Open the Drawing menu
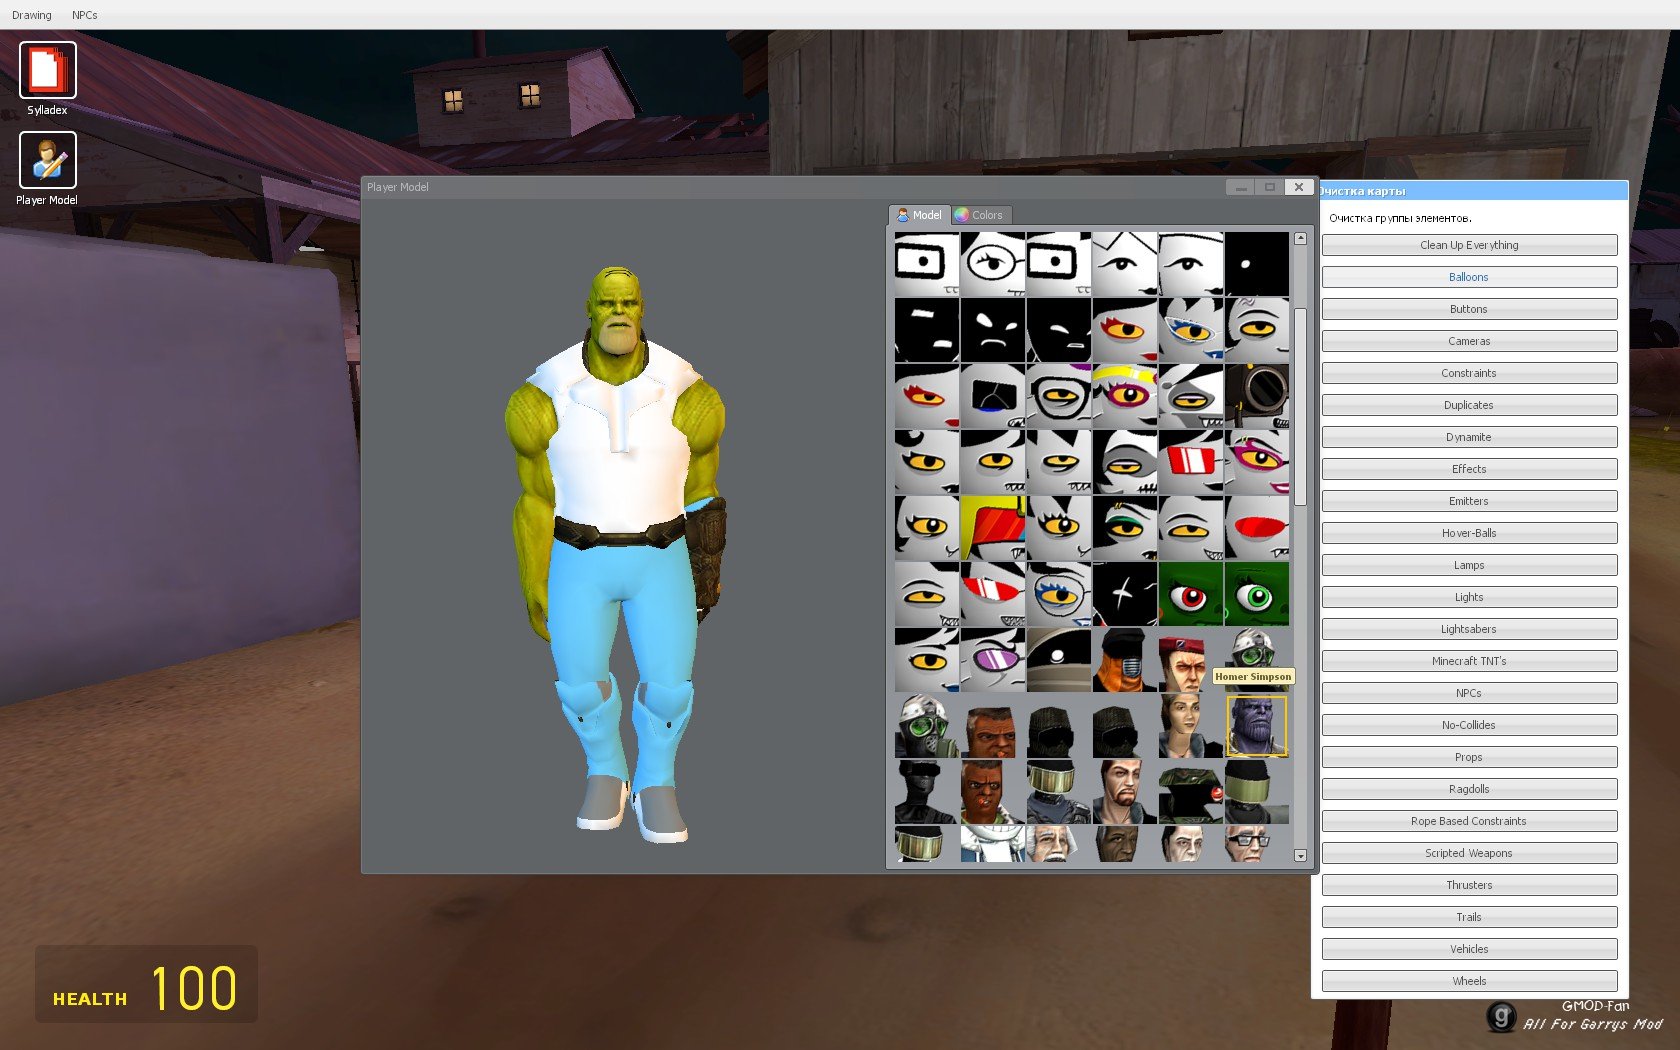 coord(32,15)
